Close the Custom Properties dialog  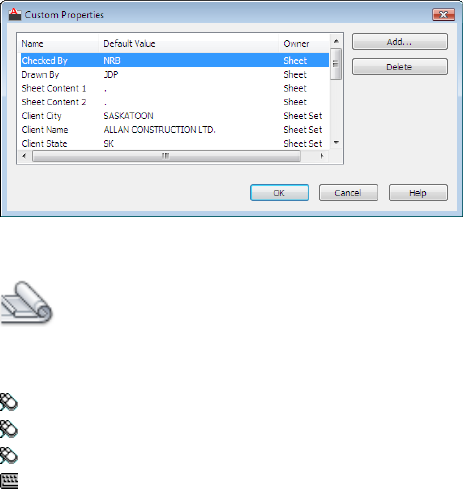[444, 15]
